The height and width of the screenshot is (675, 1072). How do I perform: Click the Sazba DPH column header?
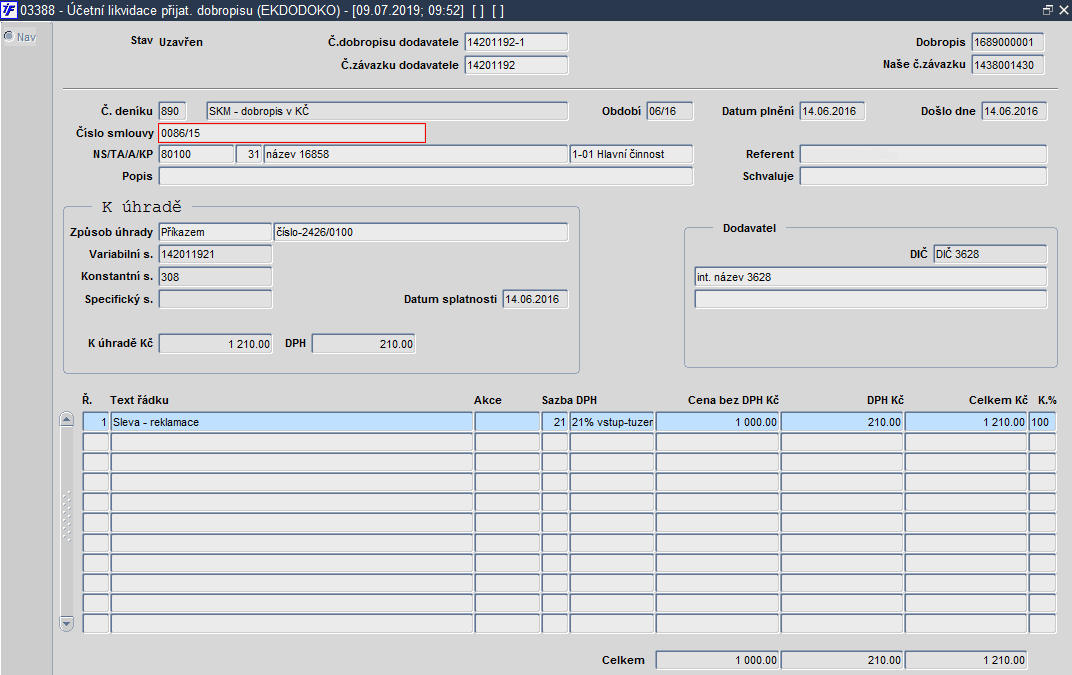click(x=570, y=400)
